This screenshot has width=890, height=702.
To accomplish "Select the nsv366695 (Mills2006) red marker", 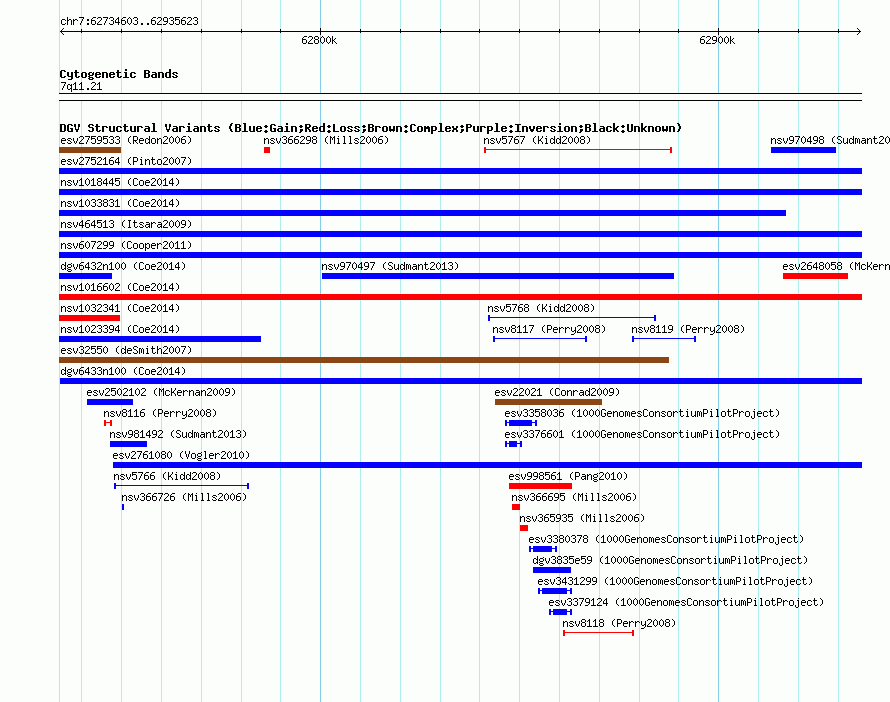I will [516, 507].
